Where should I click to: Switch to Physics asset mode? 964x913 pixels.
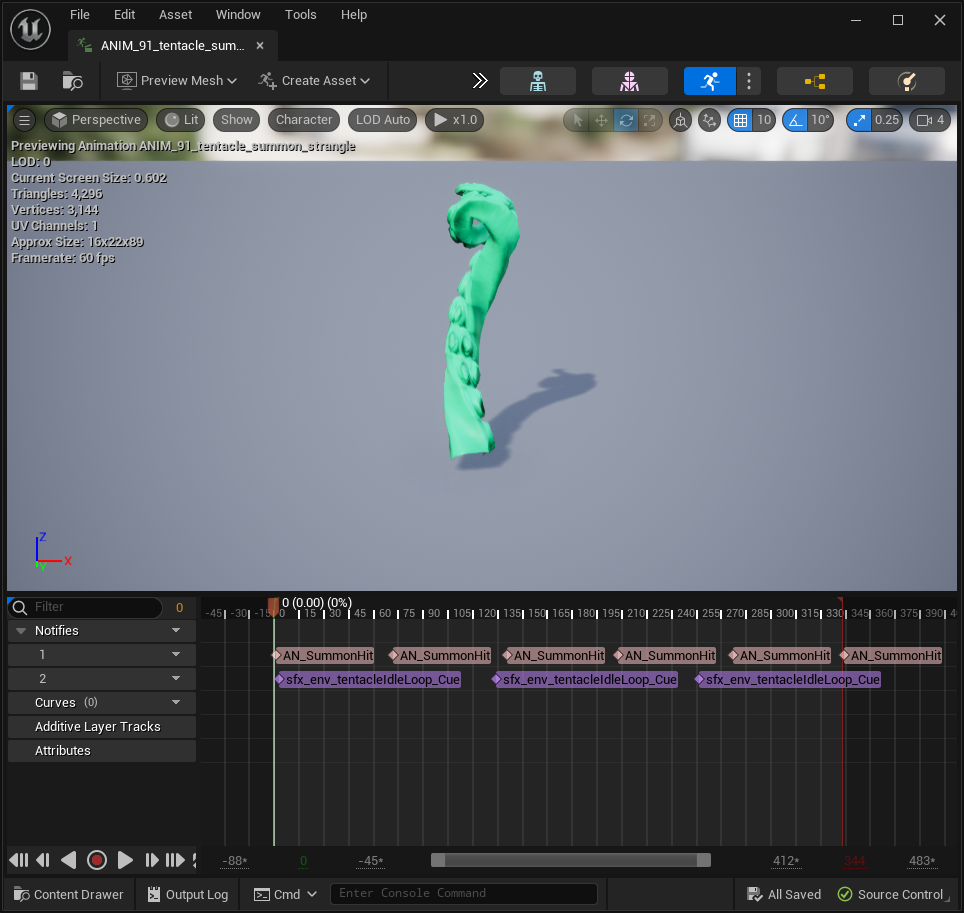tap(907, 81)
